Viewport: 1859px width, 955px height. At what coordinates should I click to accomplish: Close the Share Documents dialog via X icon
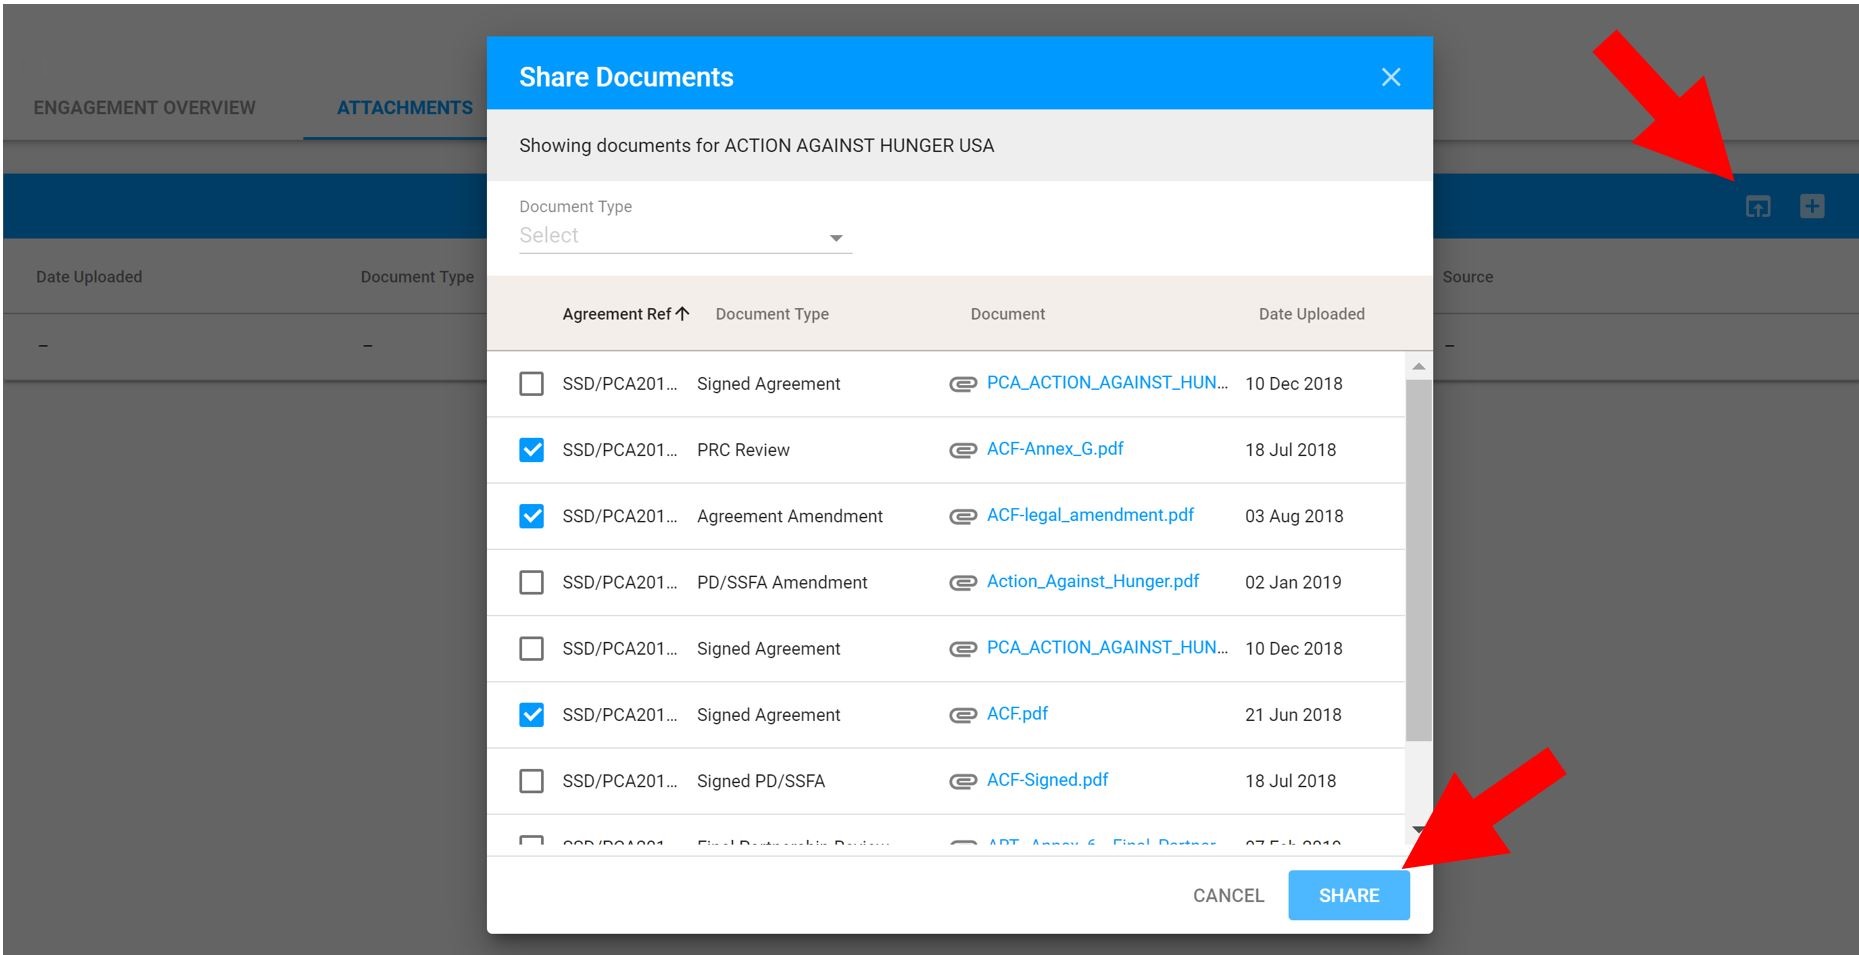pos(1391,76)
